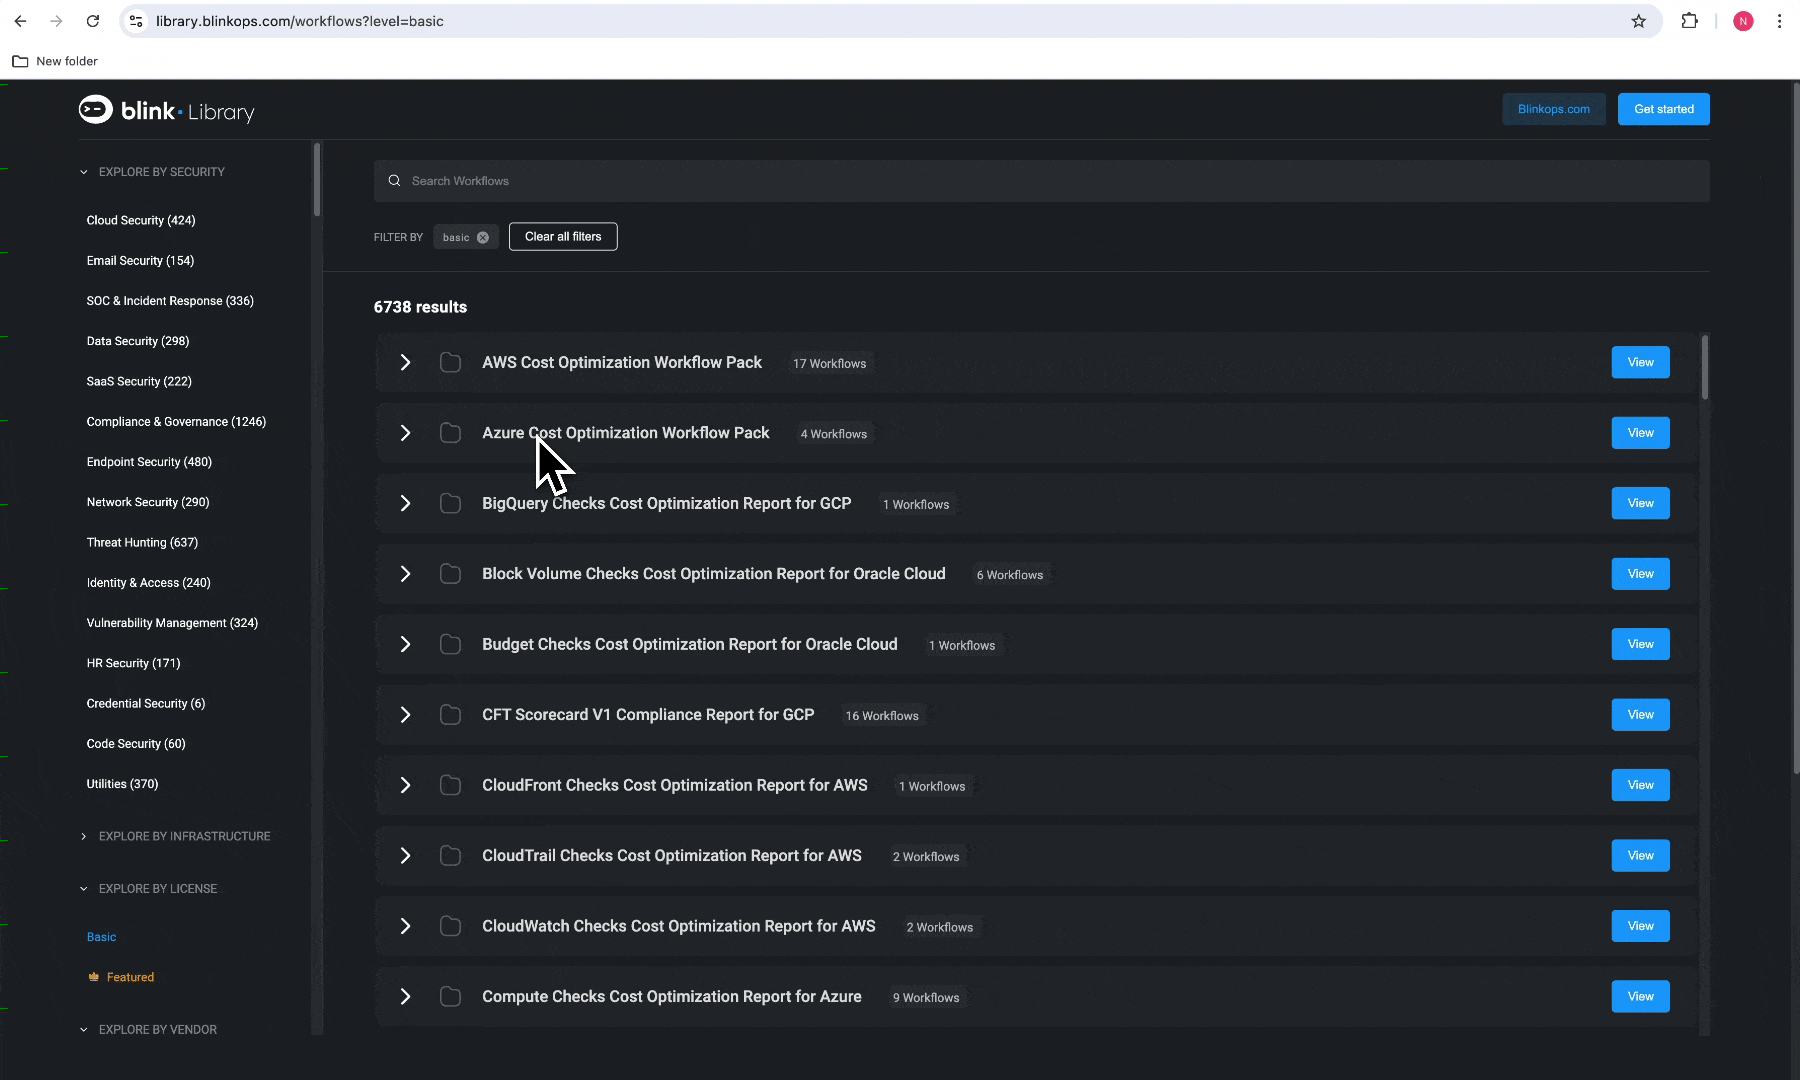Viewport: 1800px width, 1080px height.
Task: Click folder icon of BigQuery Checks report
Action: tap(450, 503)
